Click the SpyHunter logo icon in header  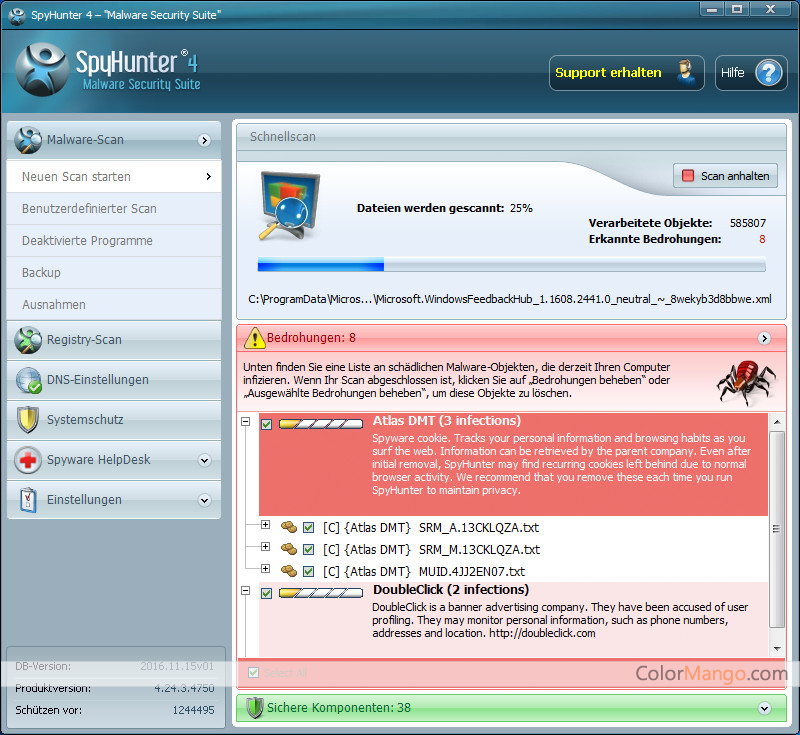[42, 69]
